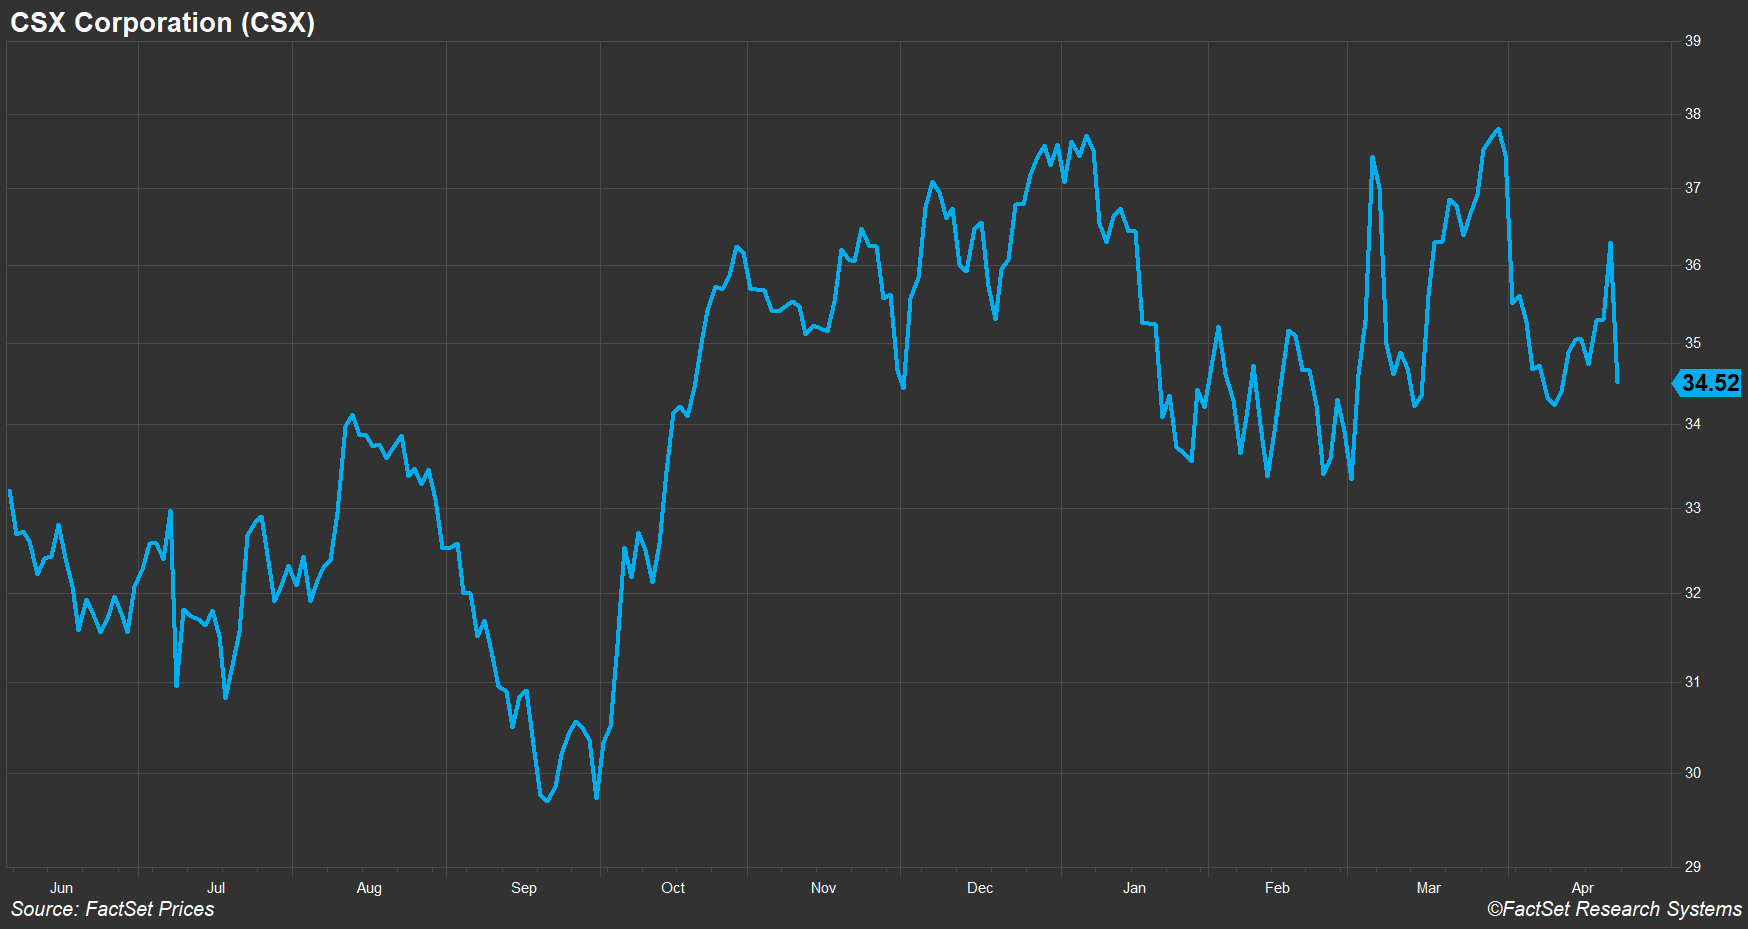Choose the Mar label on time axis
This screenshot has height=930, width=1748.
click(1428, 888)
